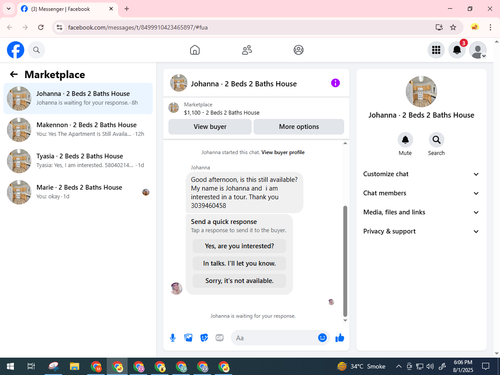This screenshot has height=375, width=500.
Task: Click the View buyer button
Action: (210, 127)
